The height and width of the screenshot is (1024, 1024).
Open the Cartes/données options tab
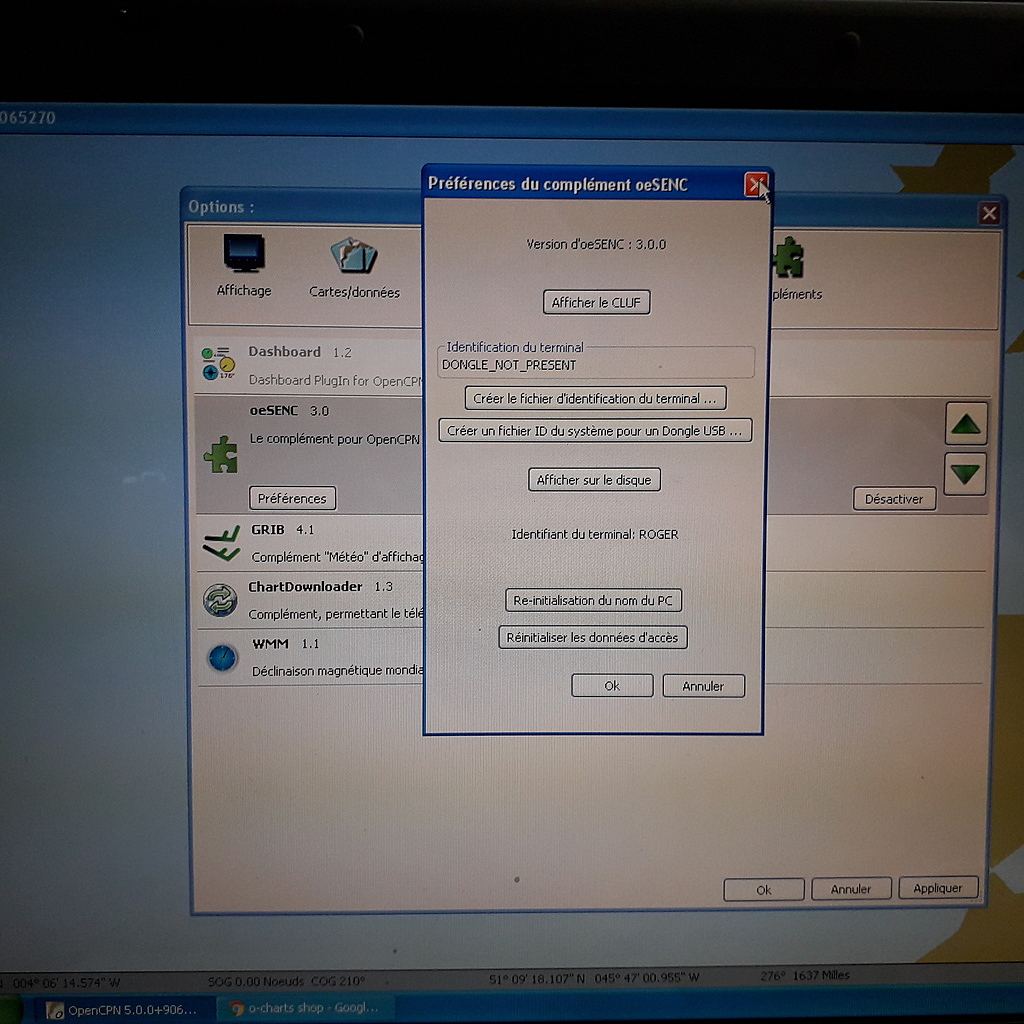click(354, 268)
